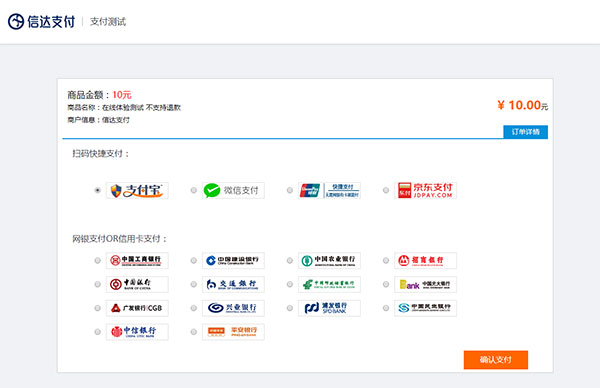This screenshot has width=600, height=388.
Task: Select the 中国工商银行 radio button
Action: tap(98, 261)
